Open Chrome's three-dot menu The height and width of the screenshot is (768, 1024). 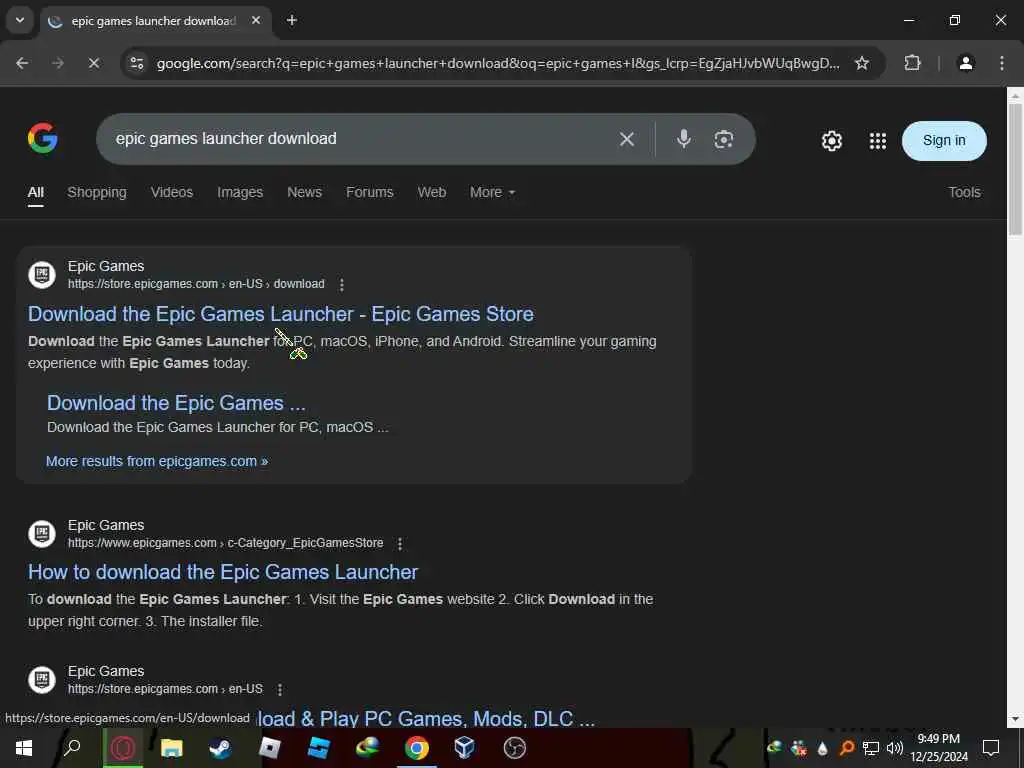[1002, 63]
